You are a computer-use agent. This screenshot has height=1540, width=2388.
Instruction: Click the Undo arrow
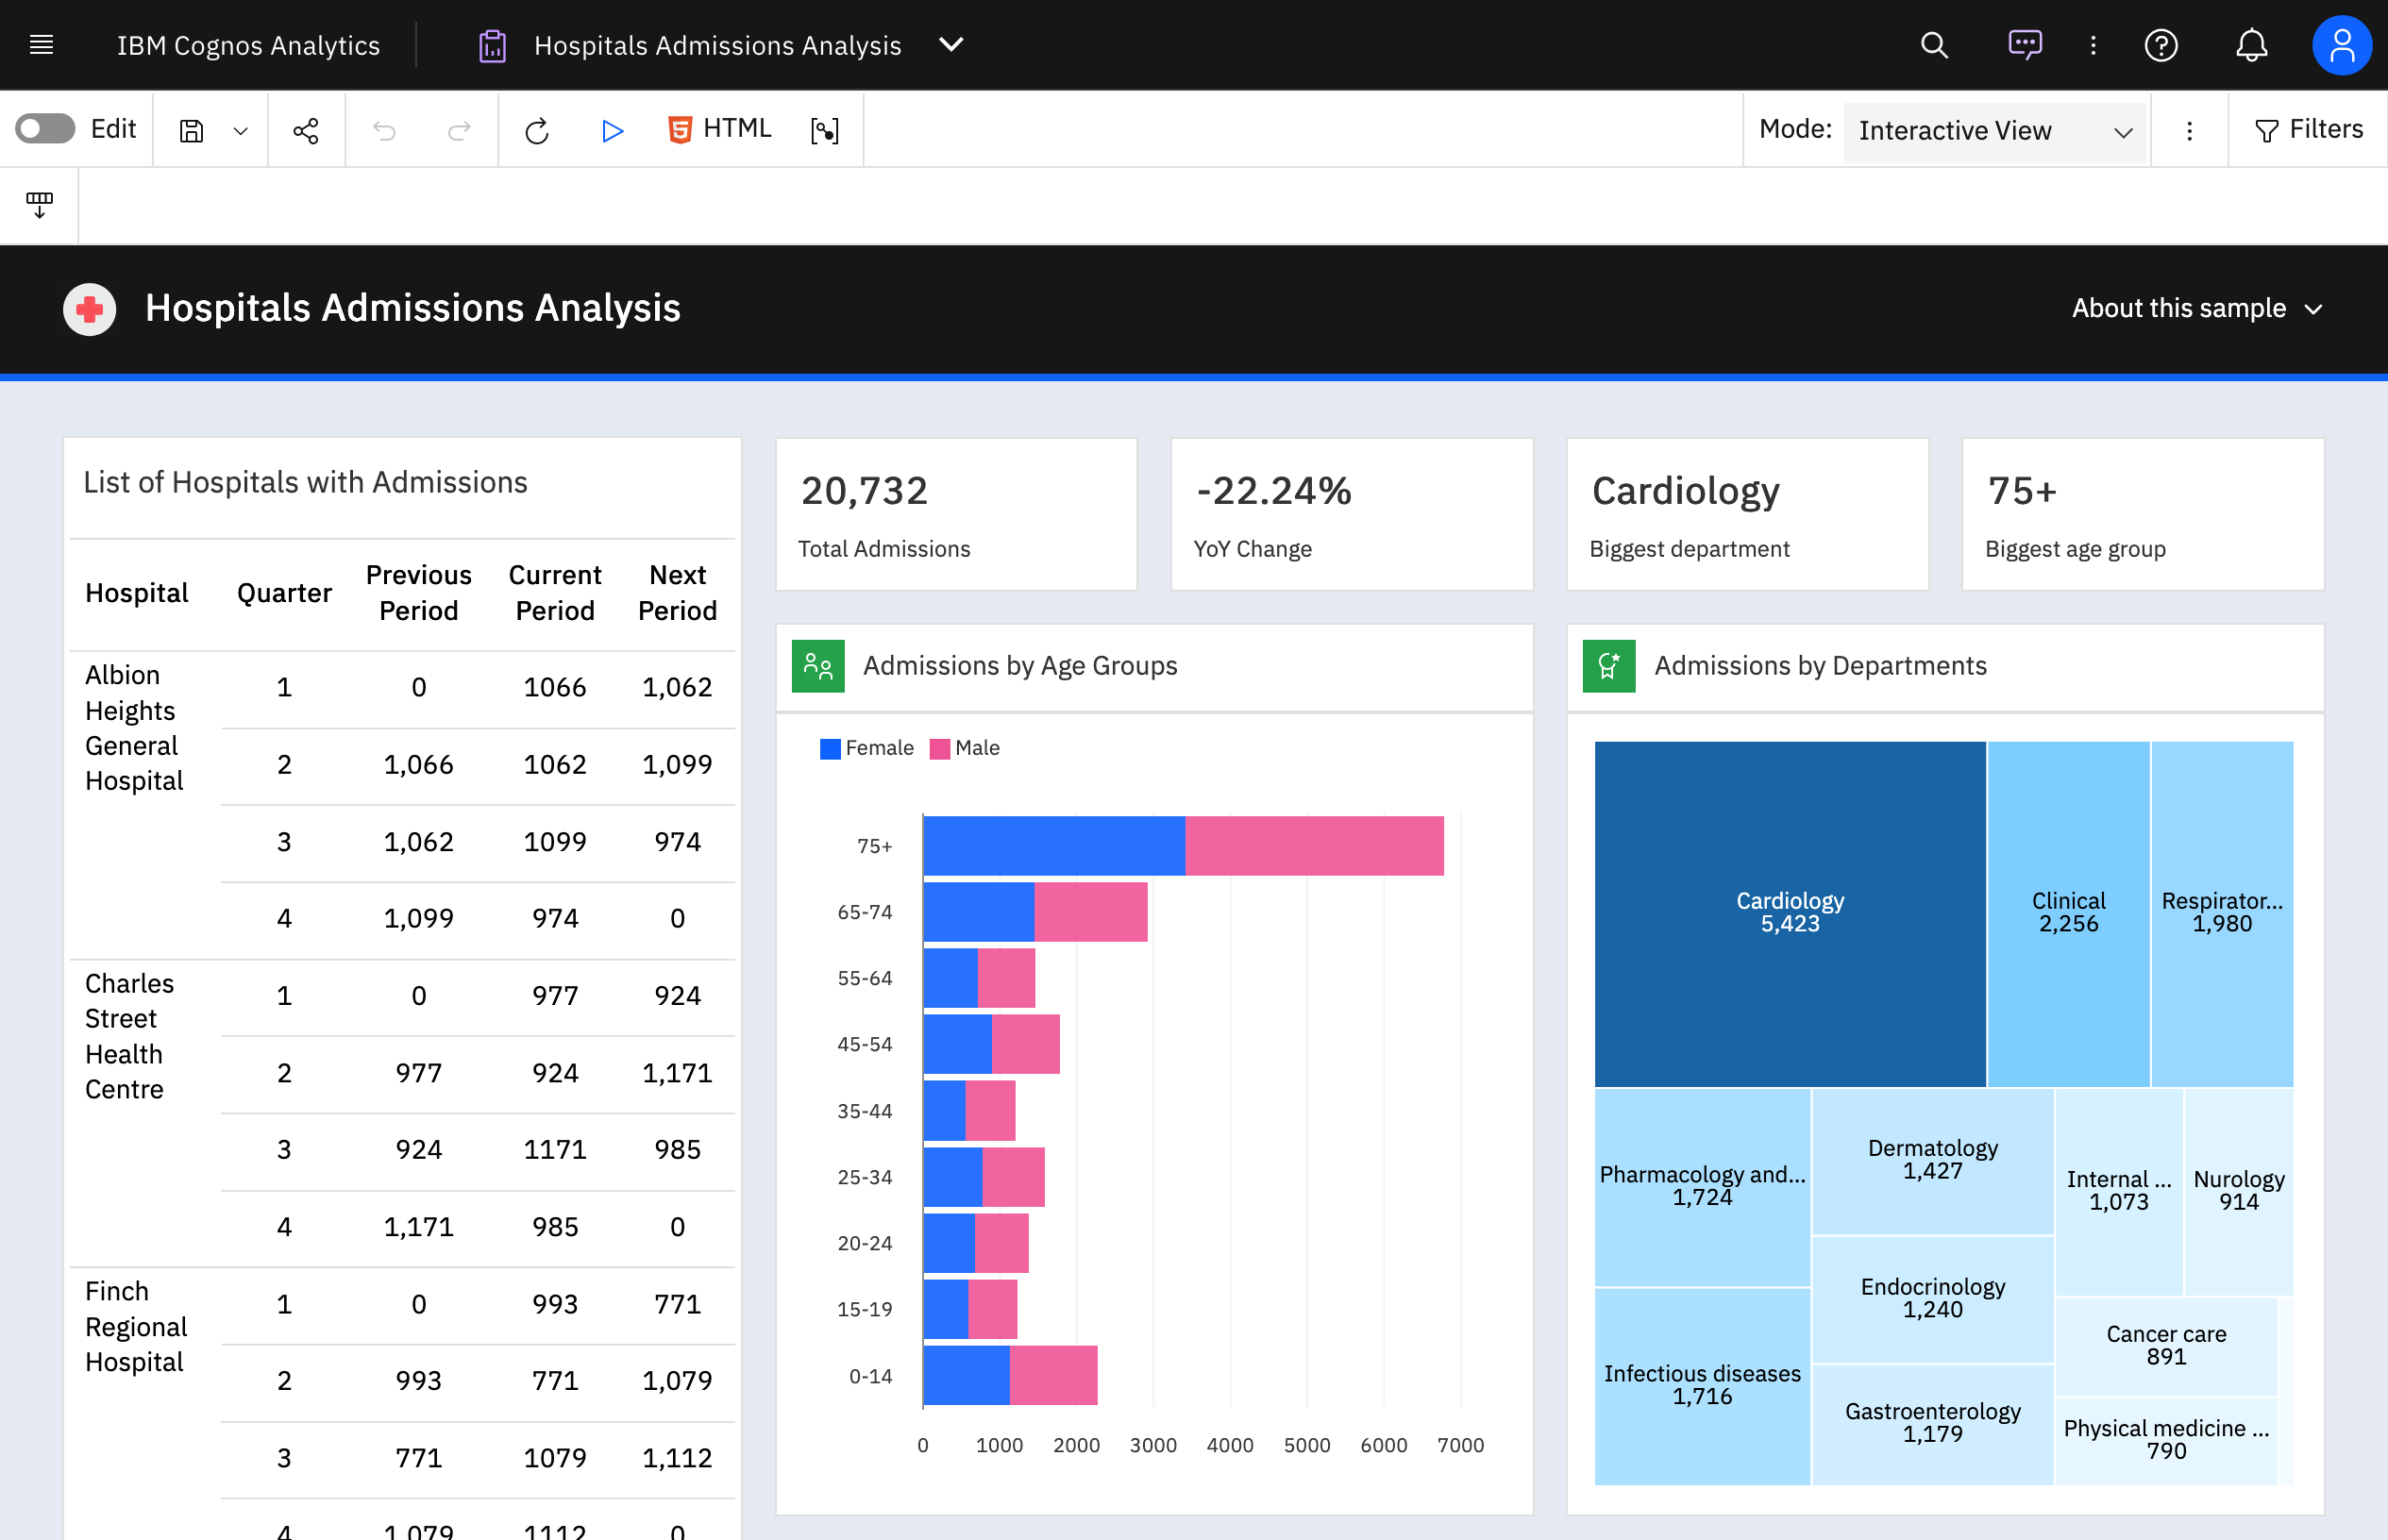pos(384,131)
